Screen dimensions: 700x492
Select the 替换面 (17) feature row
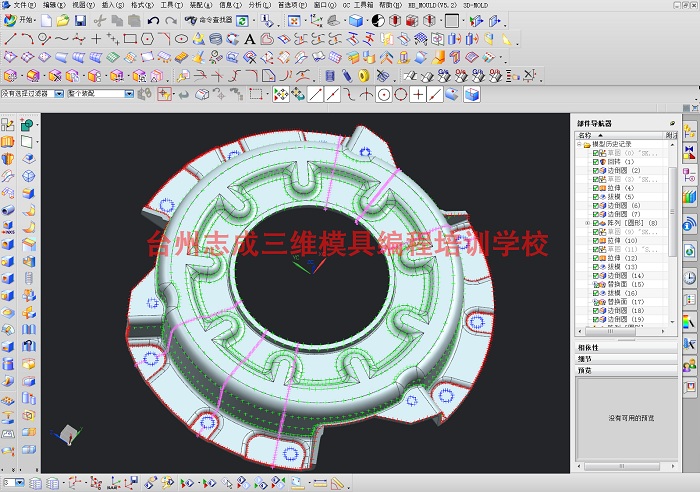tap(626, 302)
